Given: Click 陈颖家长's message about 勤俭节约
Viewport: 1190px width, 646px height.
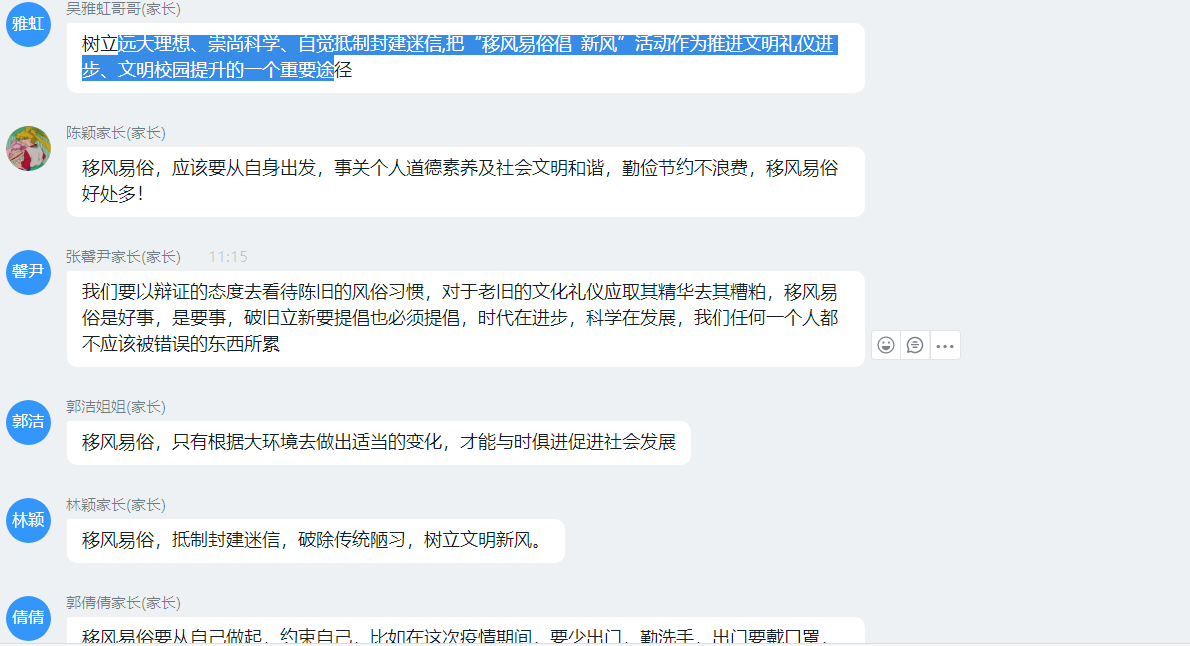Looking at the screenshot, I should coord(465,181).
